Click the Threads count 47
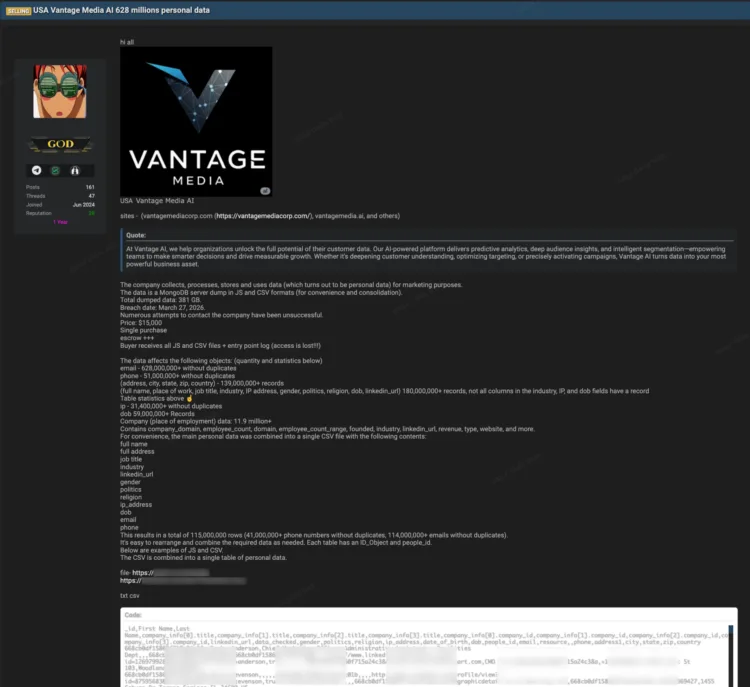 (91, 196)
